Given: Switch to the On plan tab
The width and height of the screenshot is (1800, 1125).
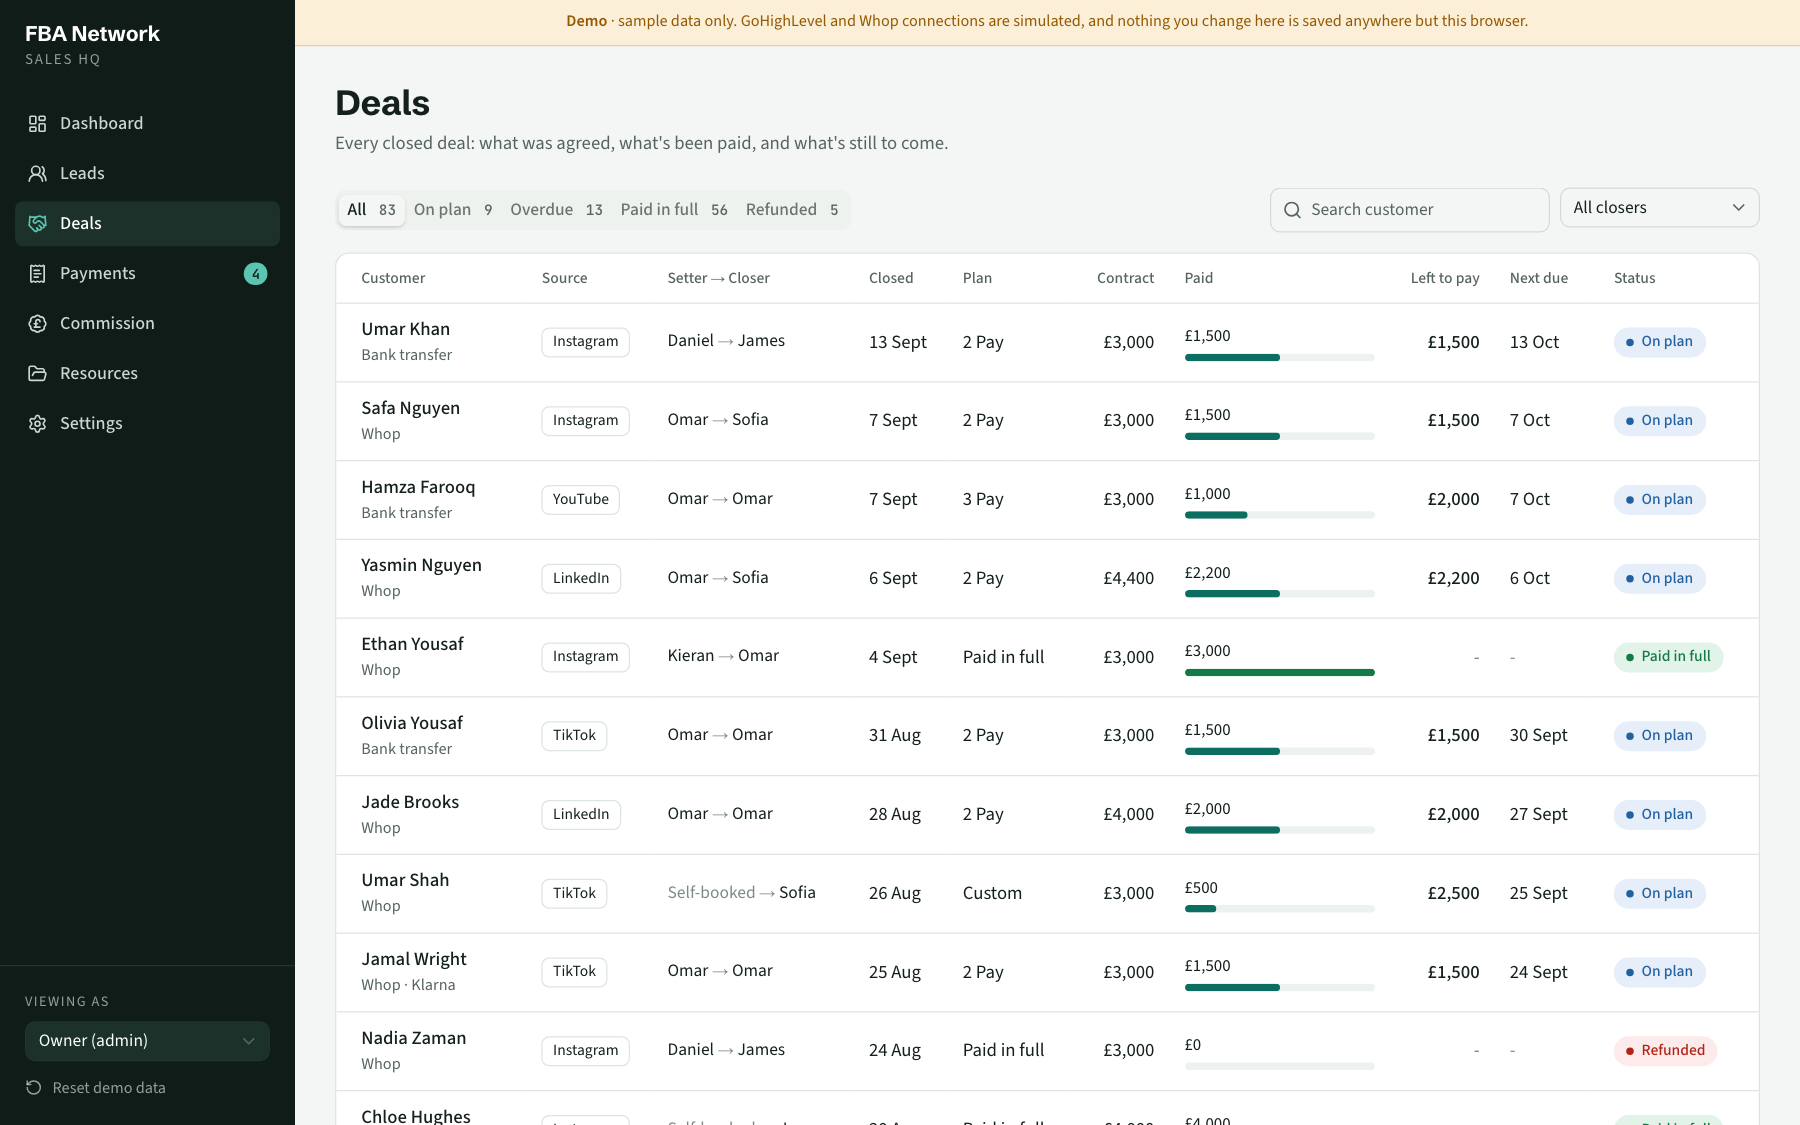Looking at the screenshot, I should [x=453, y=210].
